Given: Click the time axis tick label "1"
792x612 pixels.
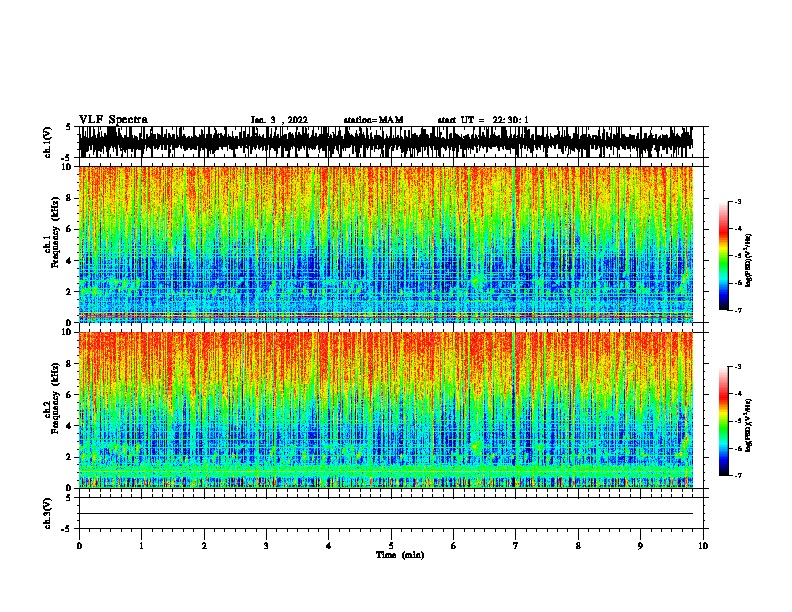Looking at the screenshot, I should tap(141, 546).
